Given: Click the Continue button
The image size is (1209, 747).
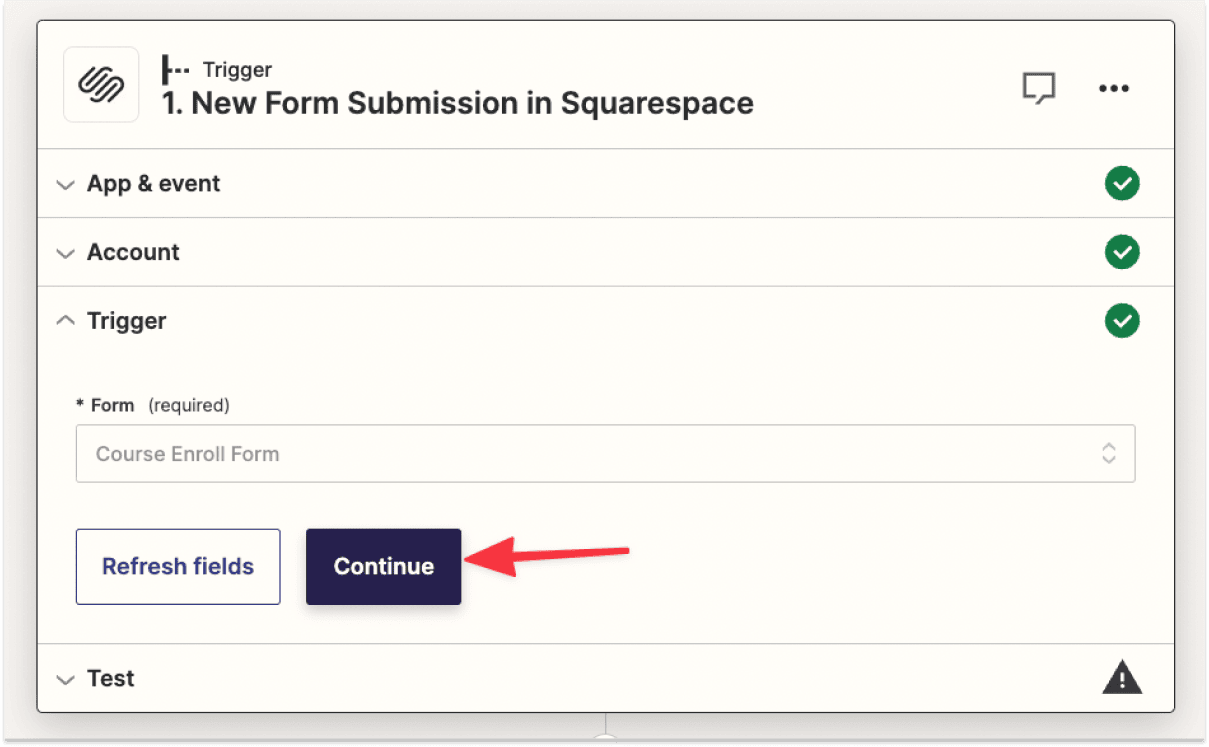Looking at the screenshot, I should tap(383, 566).
